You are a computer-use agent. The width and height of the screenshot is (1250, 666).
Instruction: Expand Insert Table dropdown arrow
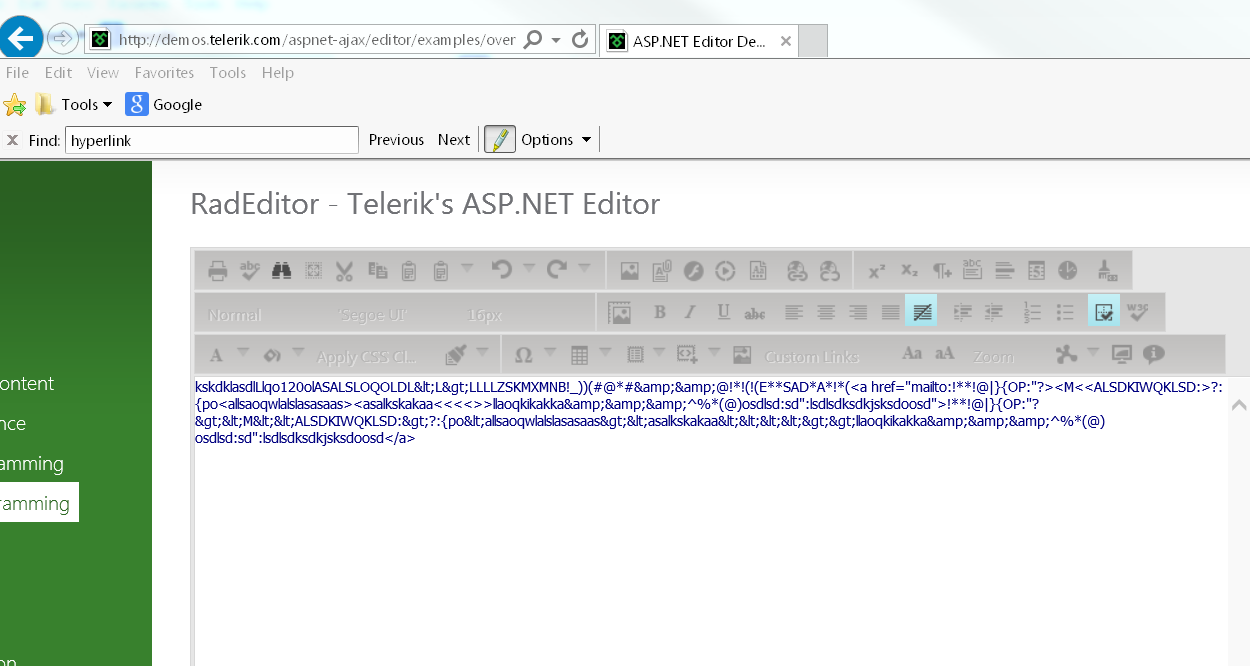click(x=605, y=353)
